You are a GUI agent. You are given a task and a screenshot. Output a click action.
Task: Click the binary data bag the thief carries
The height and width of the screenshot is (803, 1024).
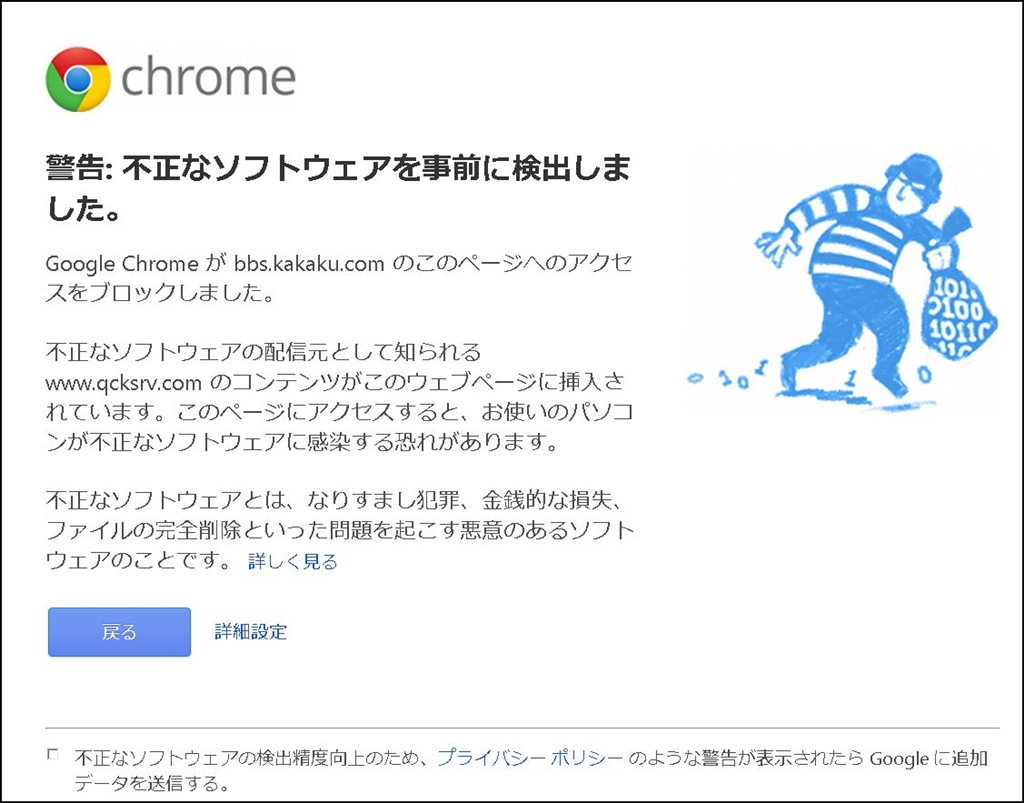[961, 315]
